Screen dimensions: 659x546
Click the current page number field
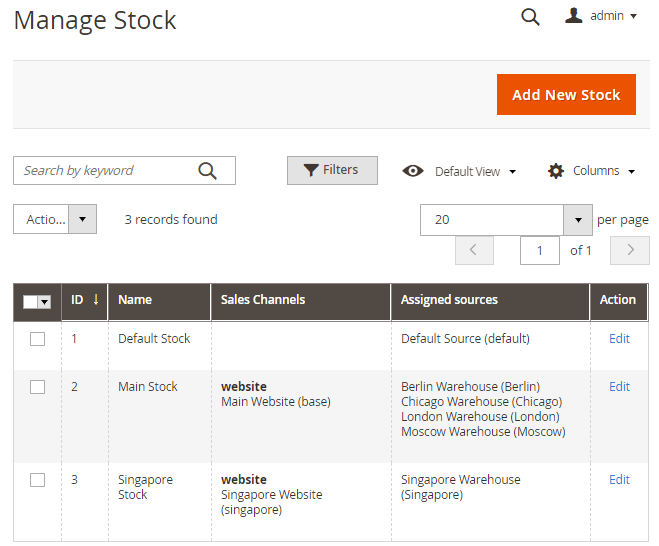click(x=540, y=250)
